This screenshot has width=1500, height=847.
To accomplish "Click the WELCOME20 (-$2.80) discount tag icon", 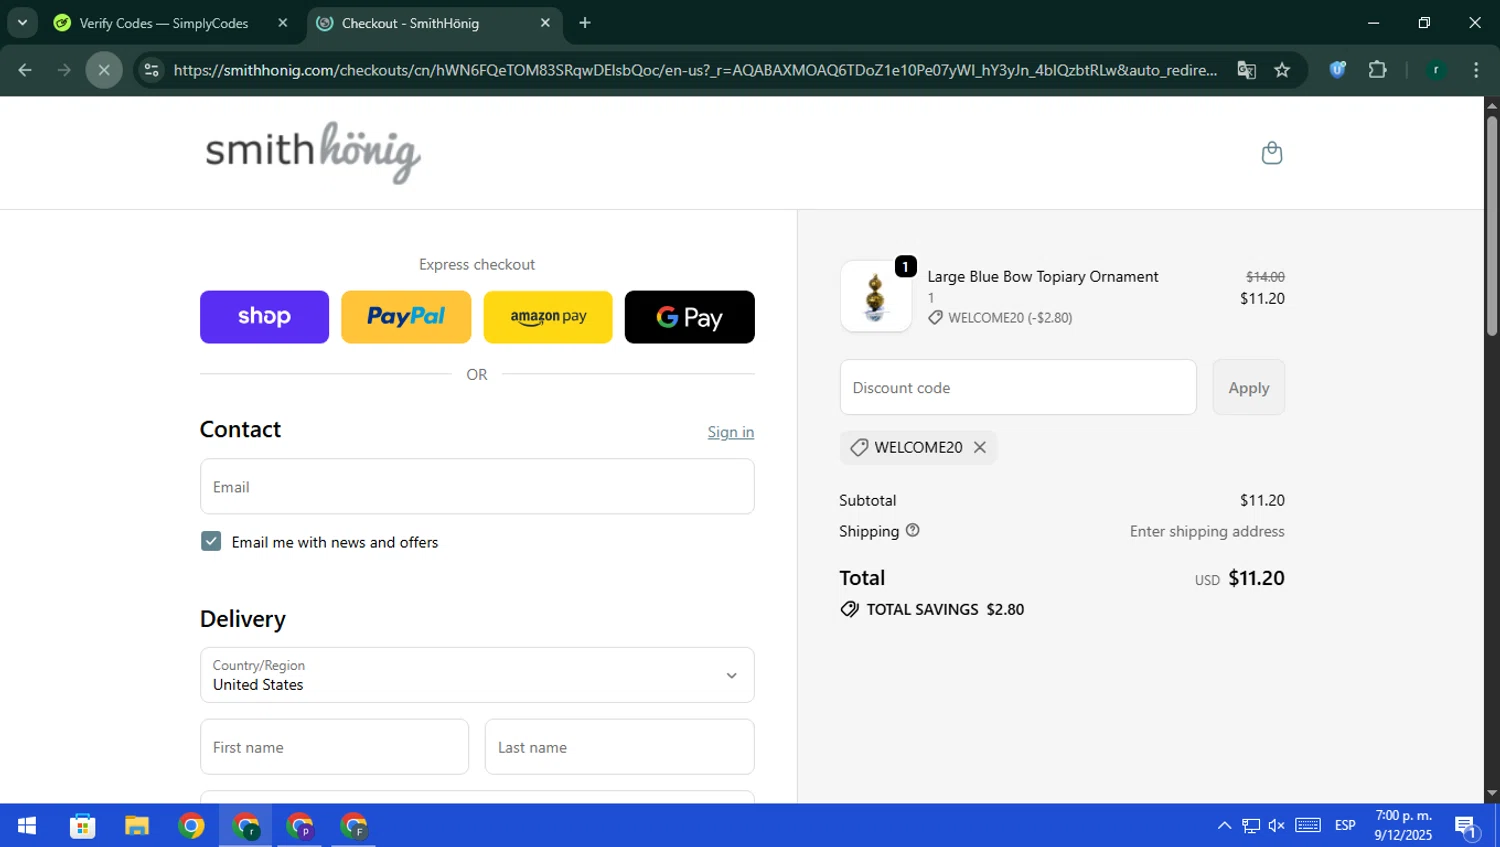I will click(x=935, y=318).
